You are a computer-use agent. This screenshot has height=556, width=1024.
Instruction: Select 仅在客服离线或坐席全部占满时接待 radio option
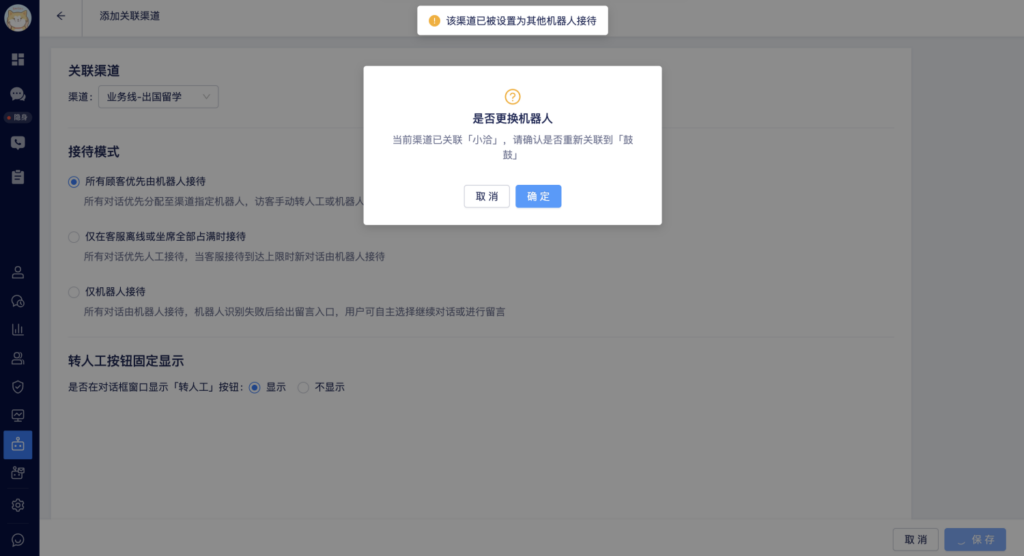(74, 237)
